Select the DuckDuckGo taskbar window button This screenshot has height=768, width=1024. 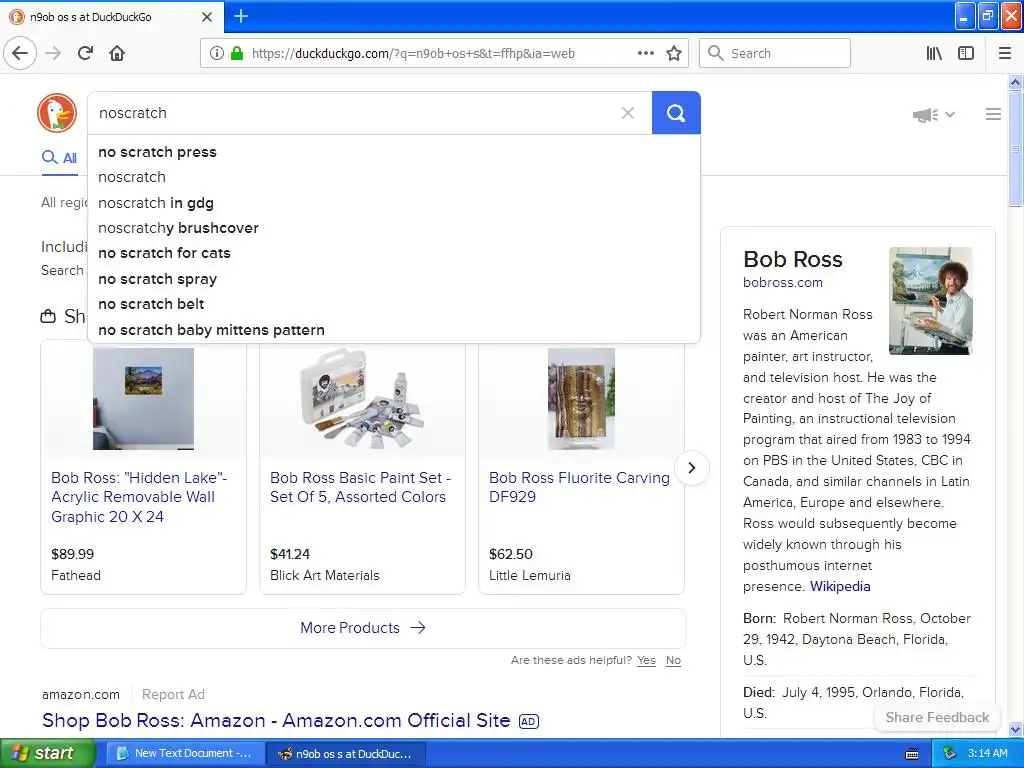pos(346,754)
